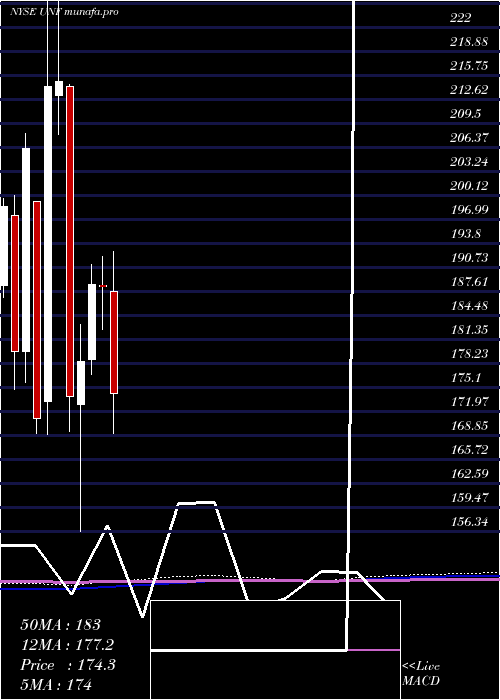Click the 12MA : 177.2 reading
500x700 pixels.
tap(67, 645)
